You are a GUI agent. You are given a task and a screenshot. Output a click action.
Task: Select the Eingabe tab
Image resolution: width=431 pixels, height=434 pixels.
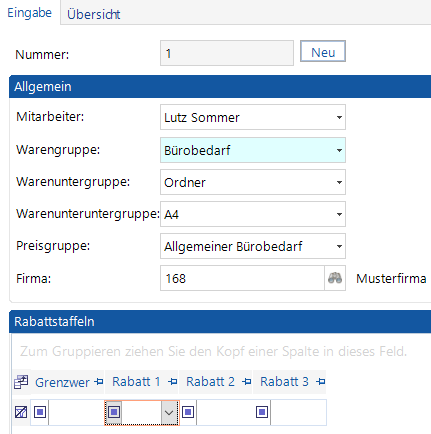[x=30, y=13]
